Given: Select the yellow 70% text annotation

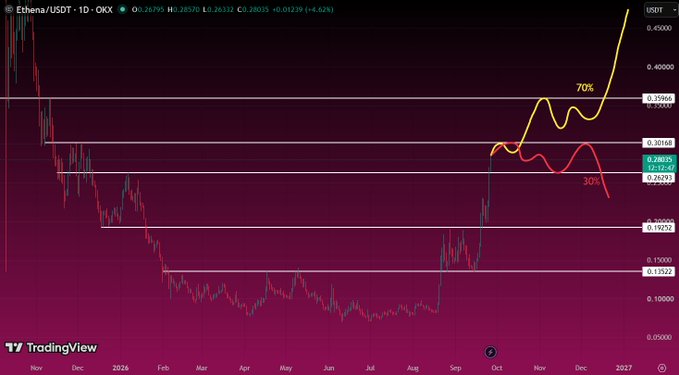Looking at the screenshot, I should 585,88.
